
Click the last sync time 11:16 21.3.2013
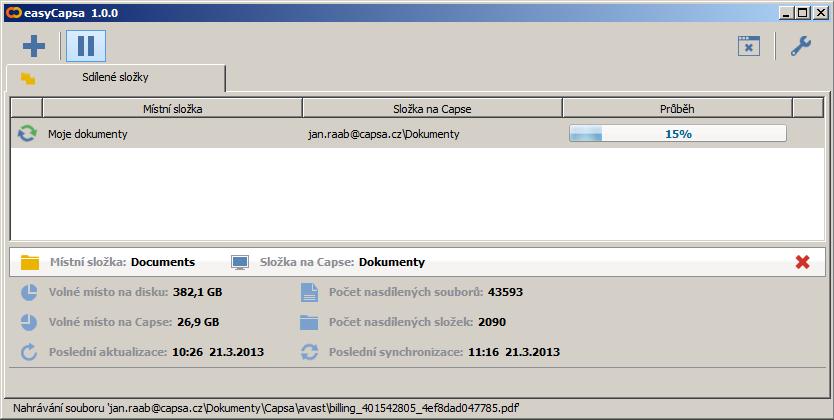click(x=514, y=351)
